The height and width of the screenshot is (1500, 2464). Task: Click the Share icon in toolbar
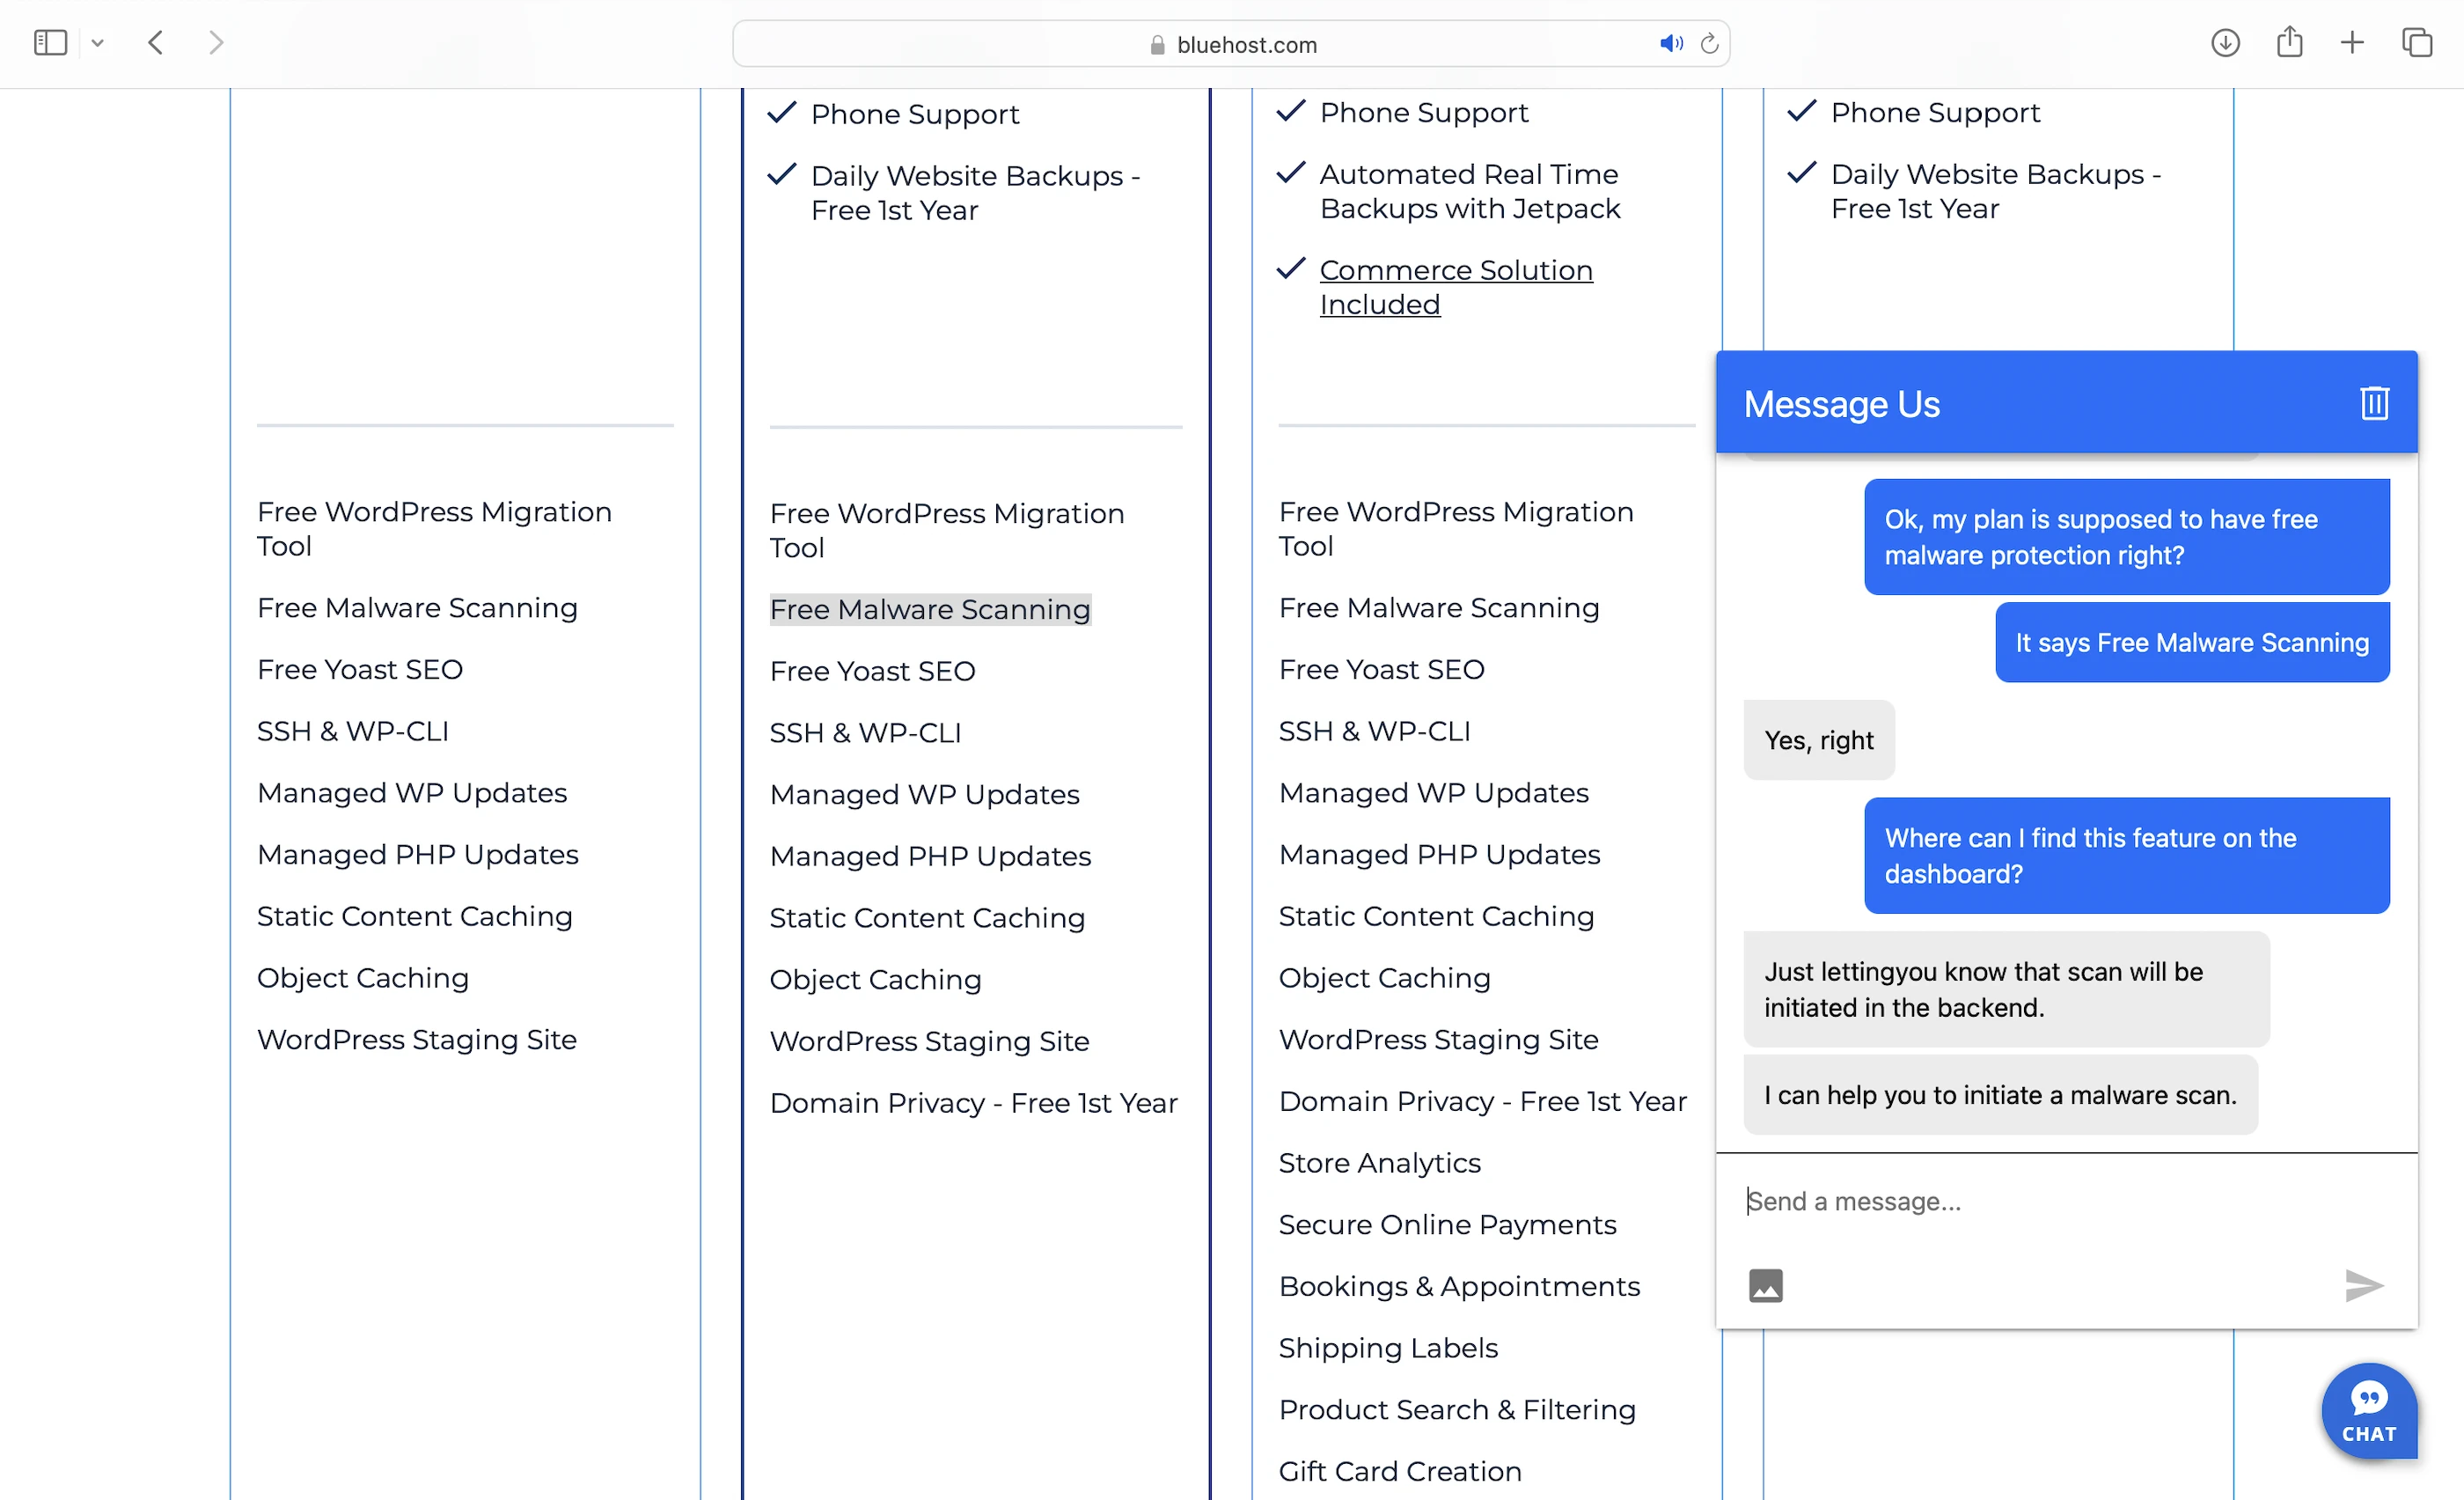pyautogui.click(x=2289, y=43)
